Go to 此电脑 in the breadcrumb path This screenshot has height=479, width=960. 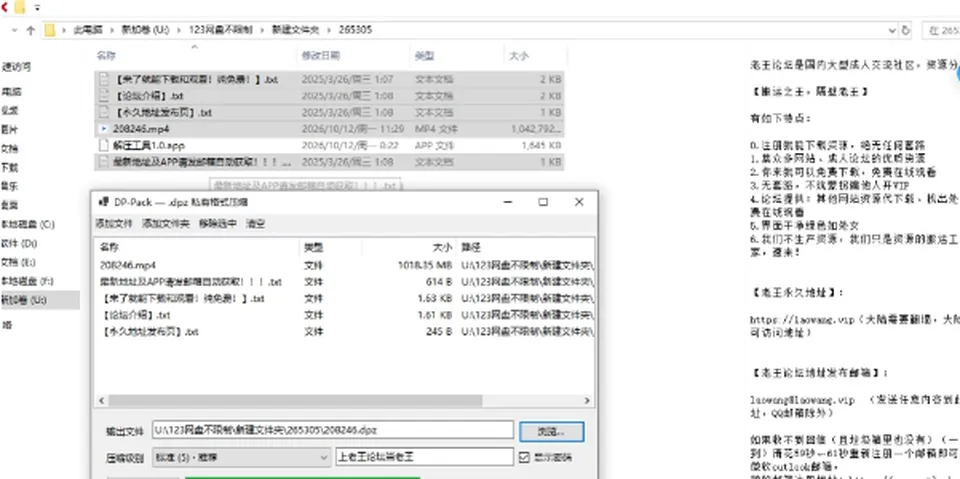(88, 30)
